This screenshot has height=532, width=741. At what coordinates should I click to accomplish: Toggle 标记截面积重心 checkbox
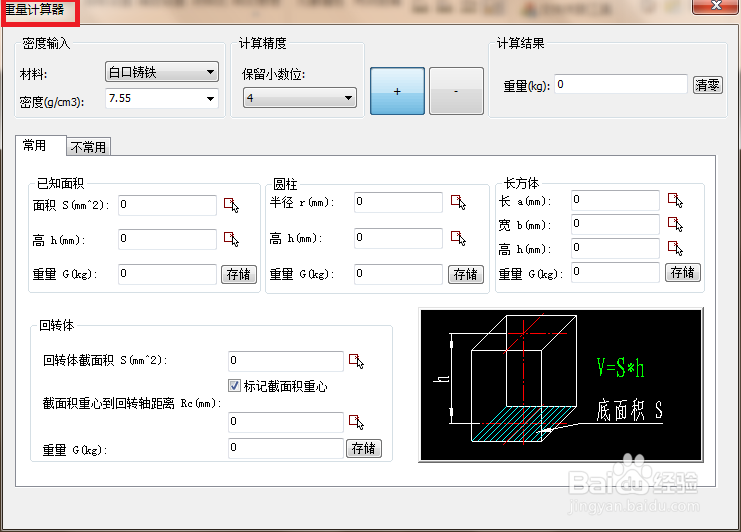point(234,386)
